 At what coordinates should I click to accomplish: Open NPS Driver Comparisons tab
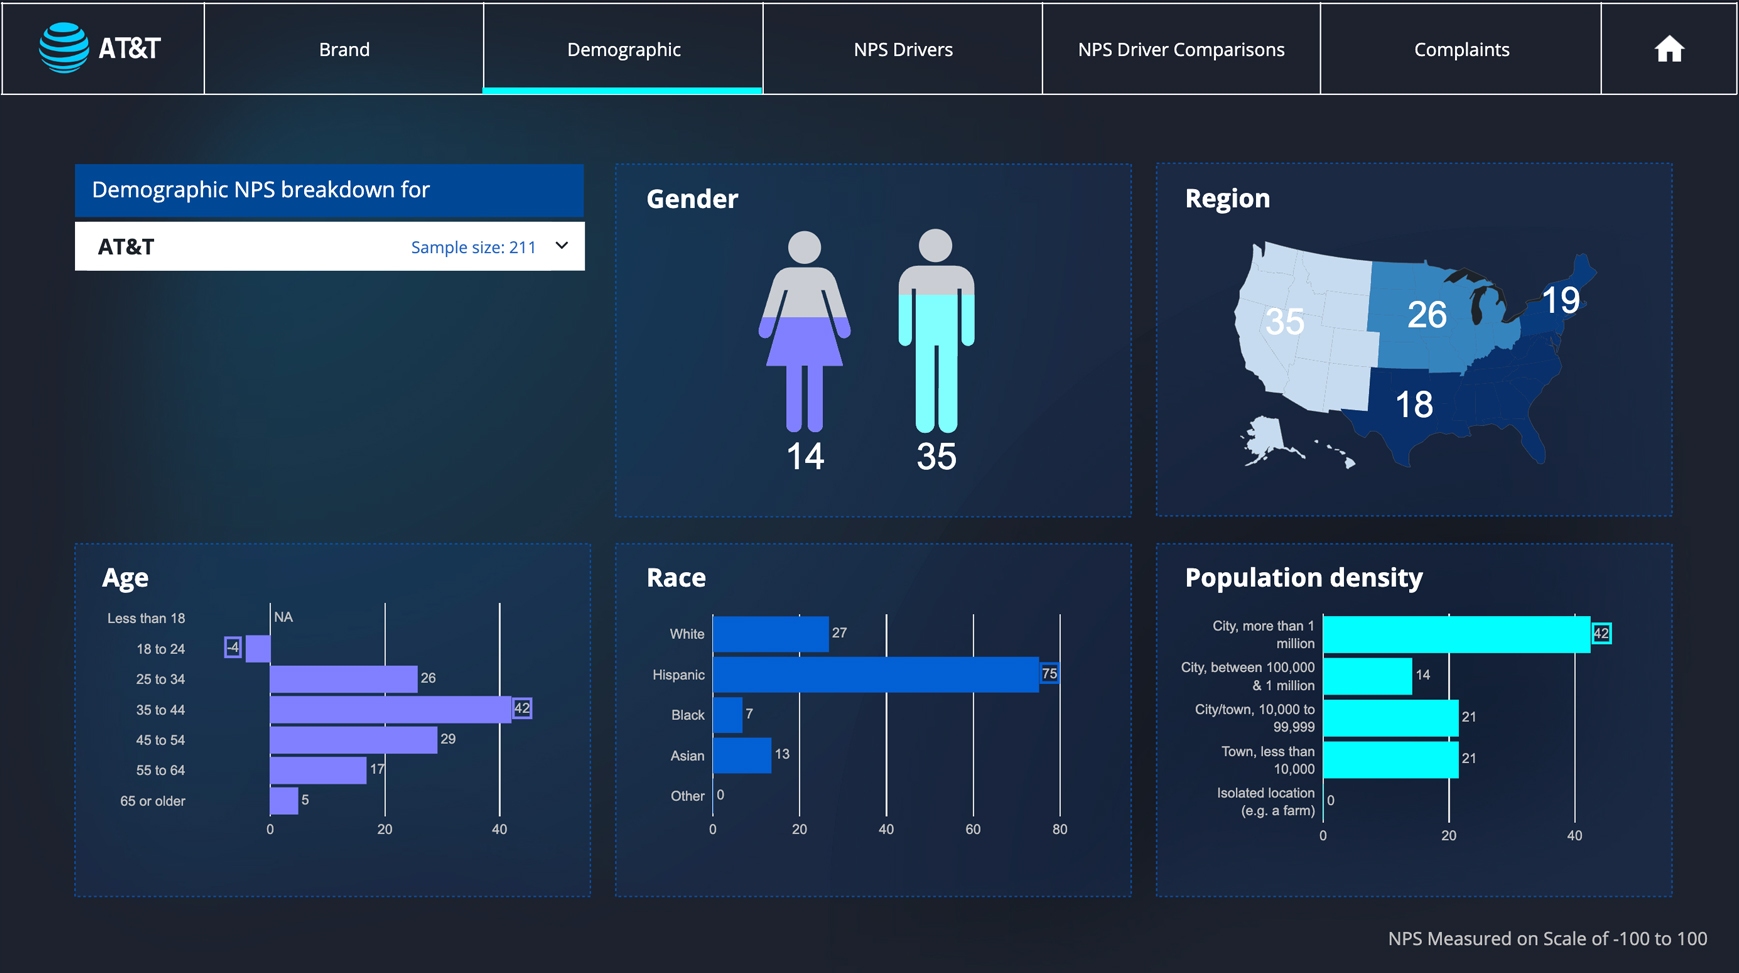pos(1181,49)
